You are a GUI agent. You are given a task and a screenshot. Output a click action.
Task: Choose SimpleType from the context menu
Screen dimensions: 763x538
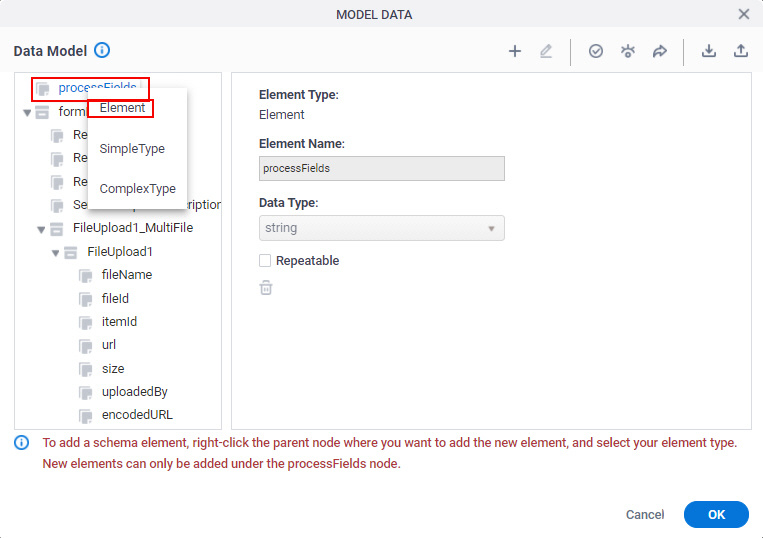tap(132, 148)
